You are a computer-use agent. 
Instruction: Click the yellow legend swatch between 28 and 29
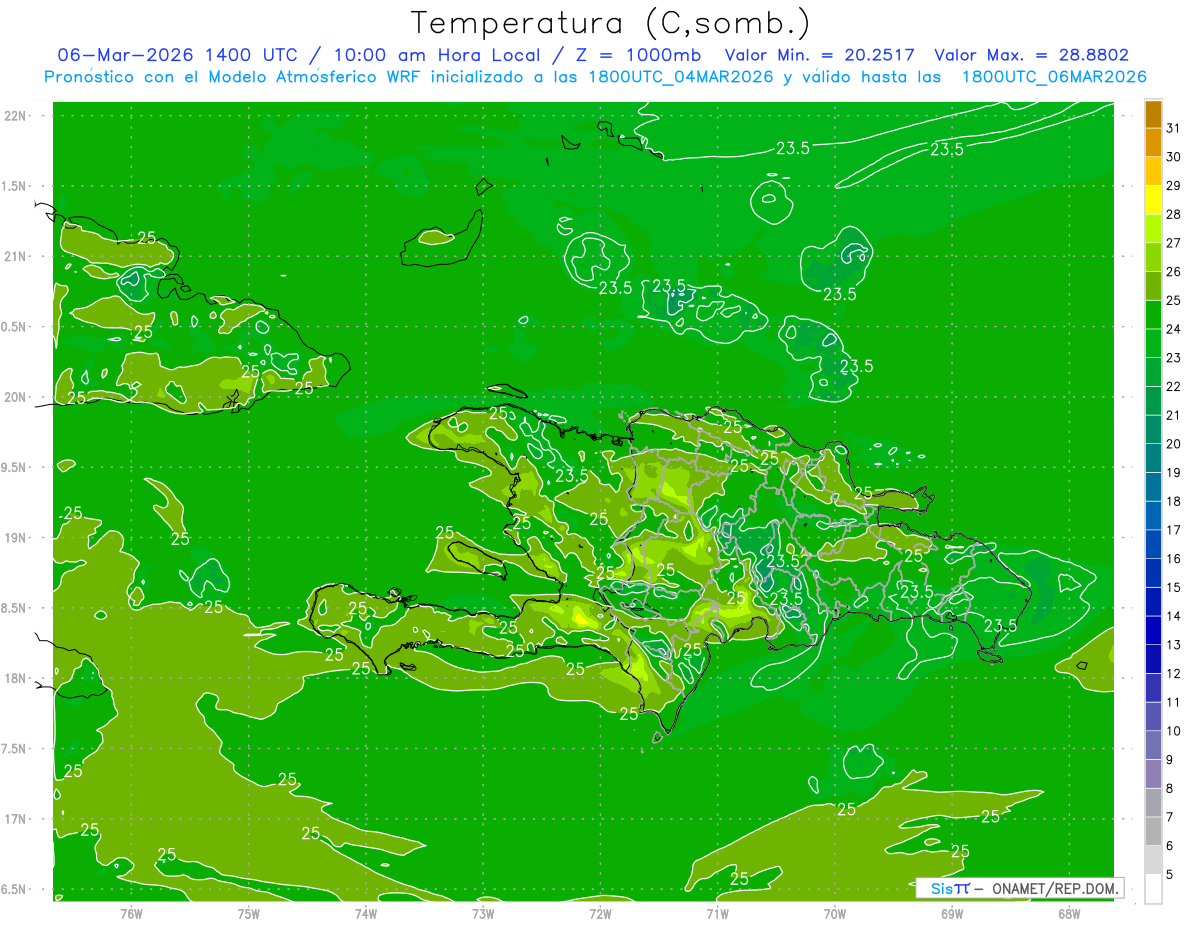(1153, 200)
